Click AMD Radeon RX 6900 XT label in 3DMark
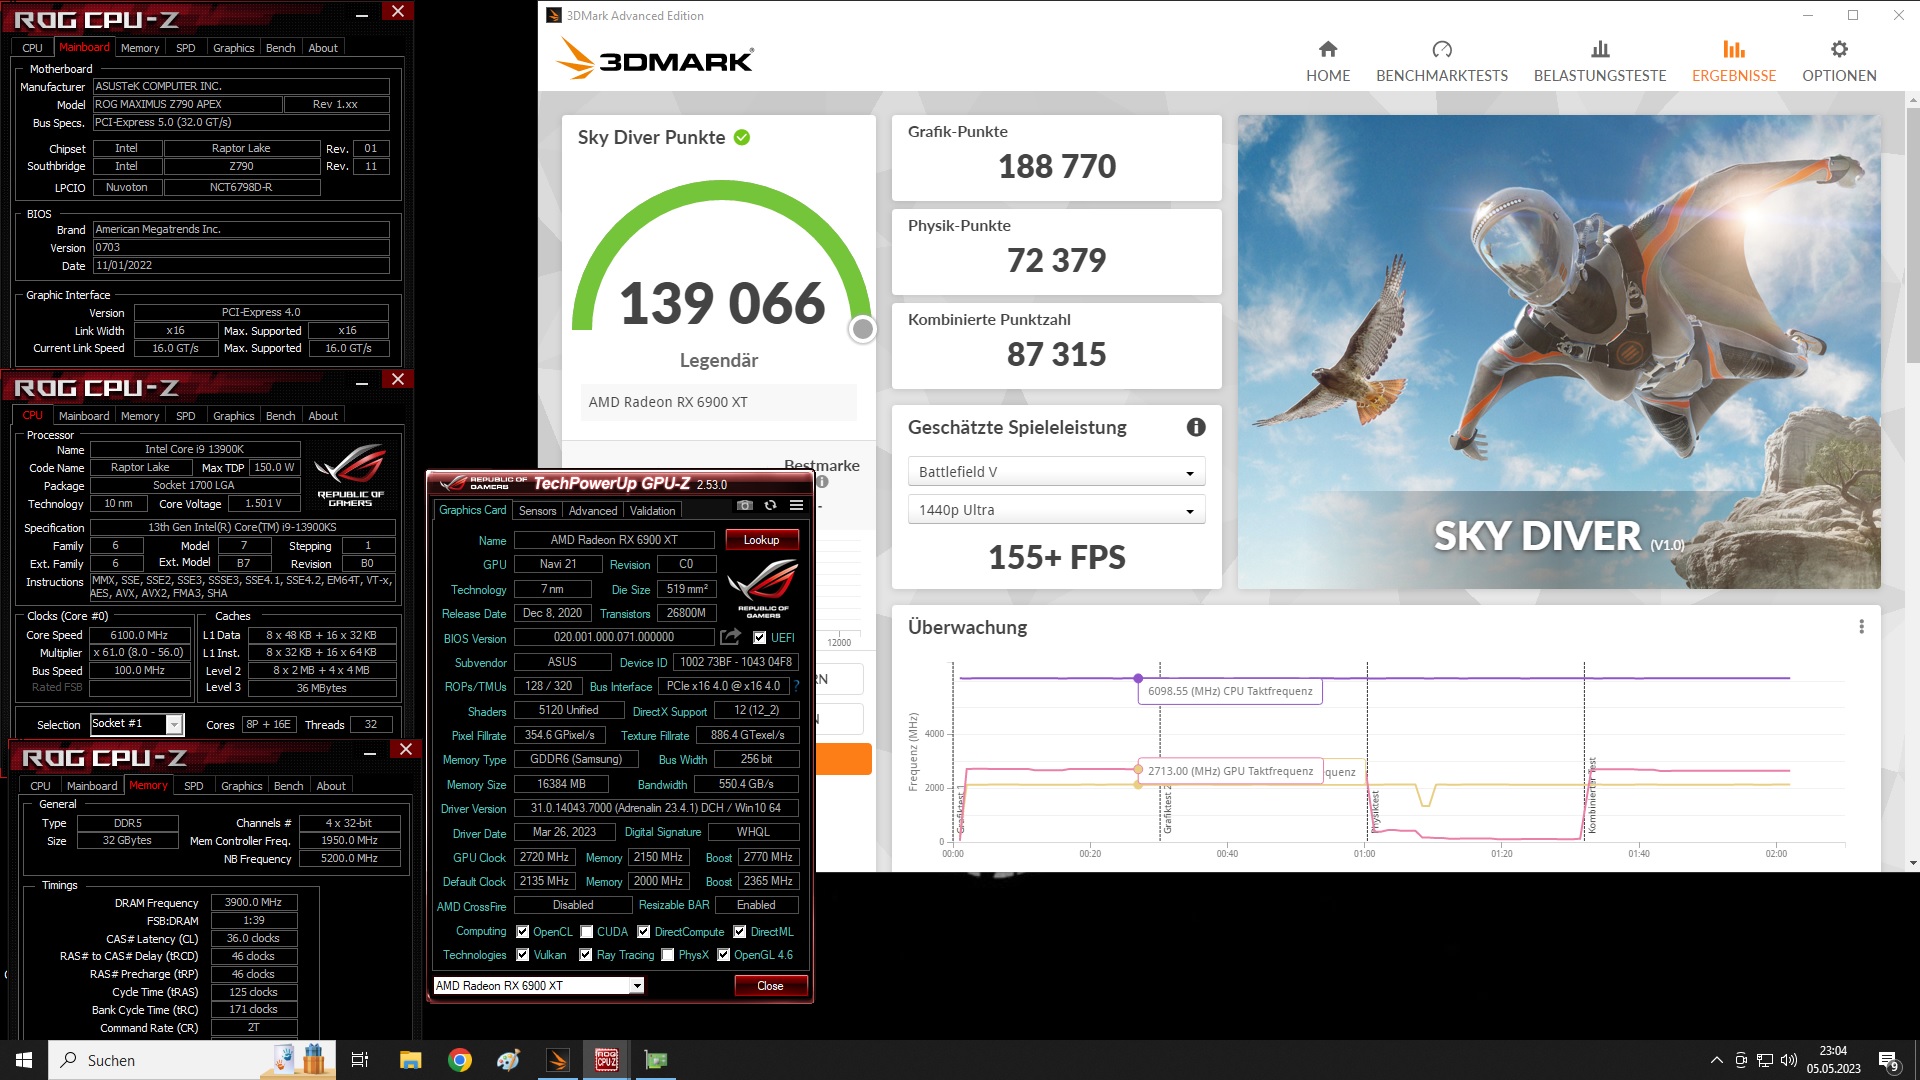Screen dimensions: 1920x1080 pyautogui.click(x=668, y=402)
